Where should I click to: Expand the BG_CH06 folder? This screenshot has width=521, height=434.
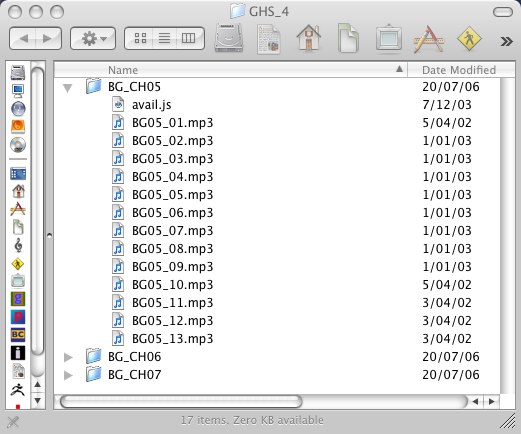pos(68,357)
